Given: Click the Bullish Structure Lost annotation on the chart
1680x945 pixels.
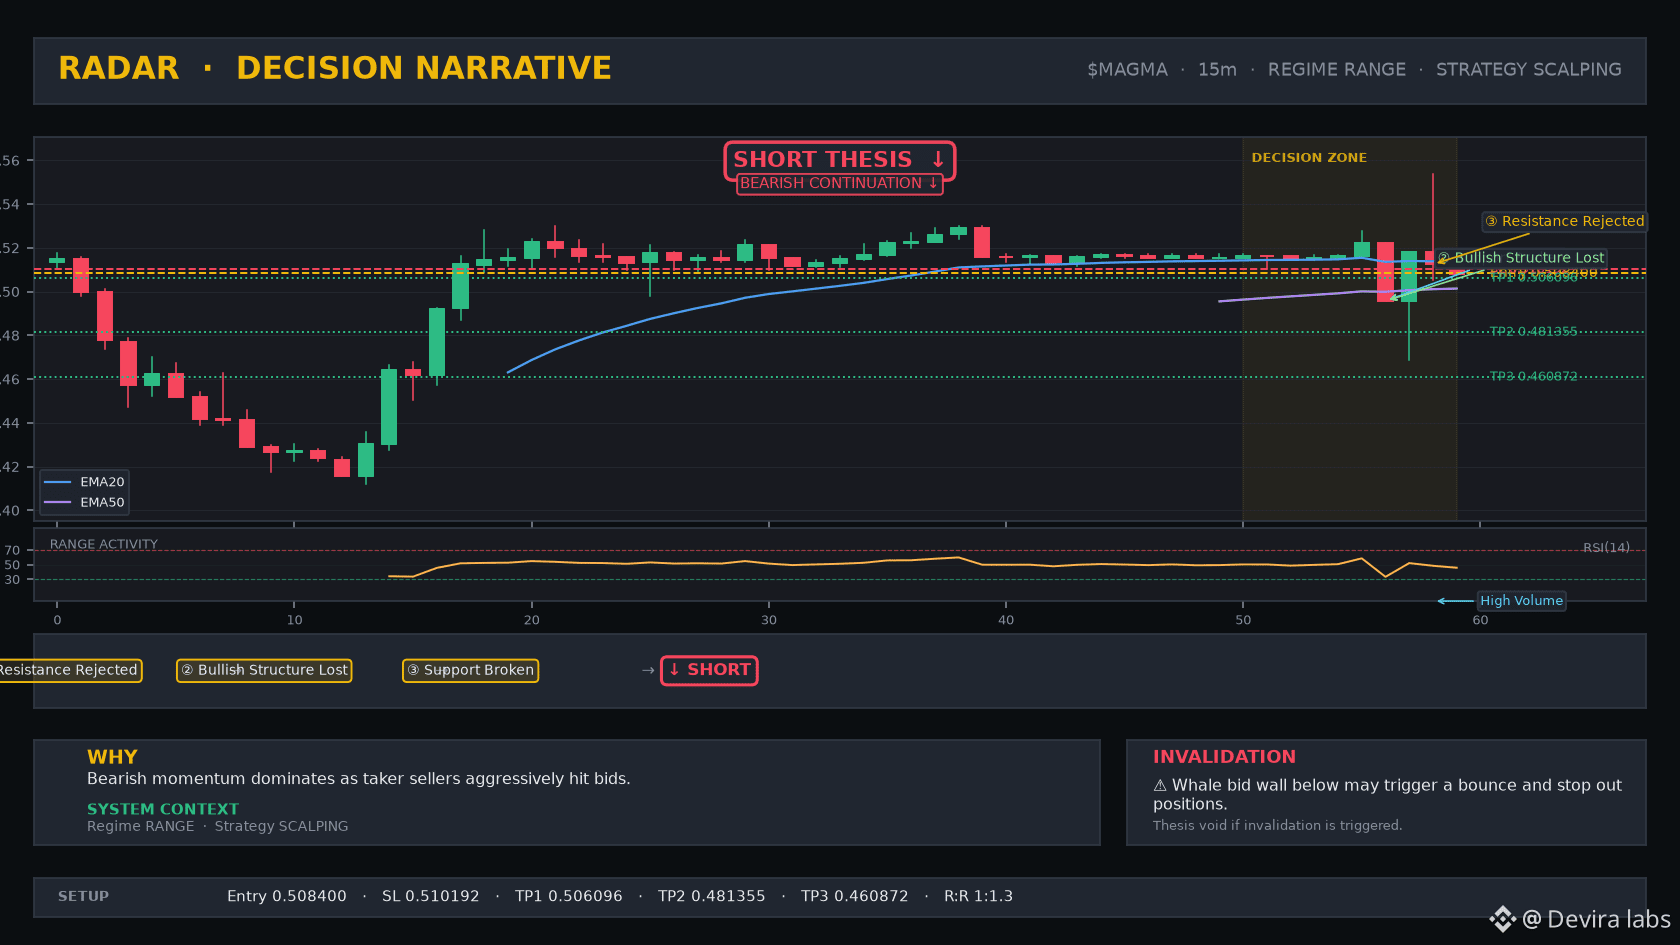Looking at the screenshot, I should (1521, 258).
